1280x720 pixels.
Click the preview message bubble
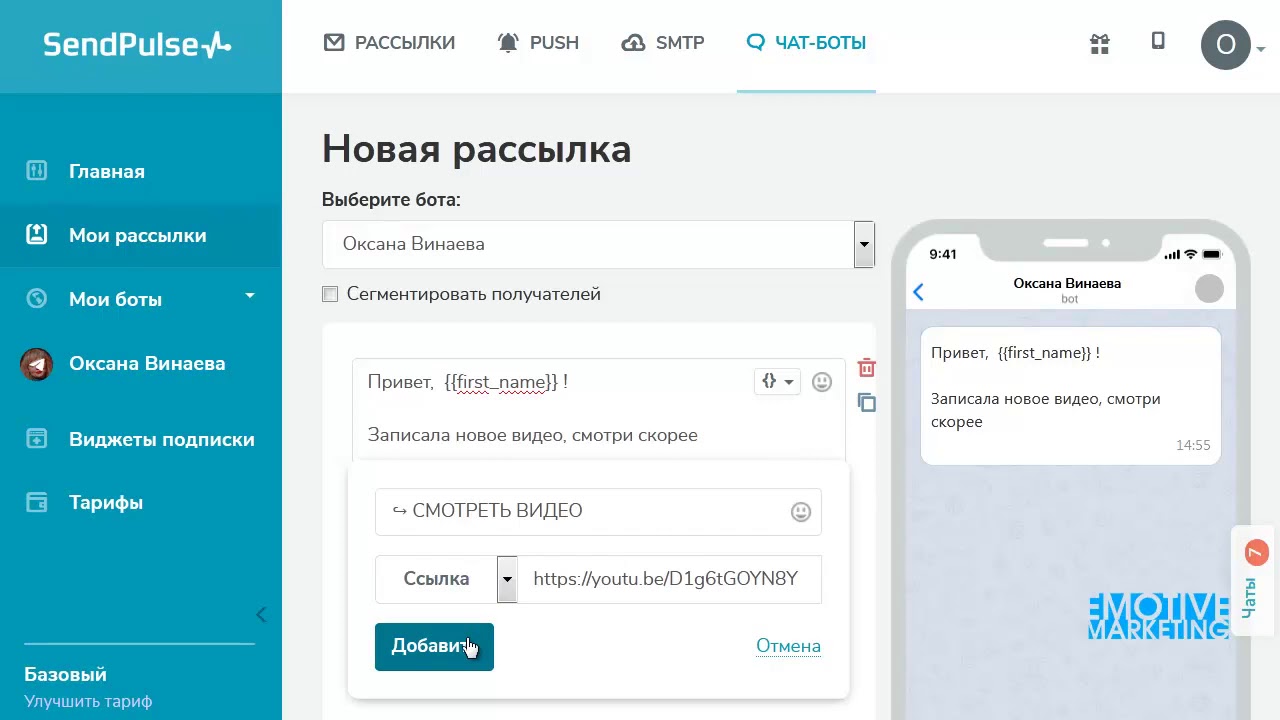click(x=1070, y=396)
